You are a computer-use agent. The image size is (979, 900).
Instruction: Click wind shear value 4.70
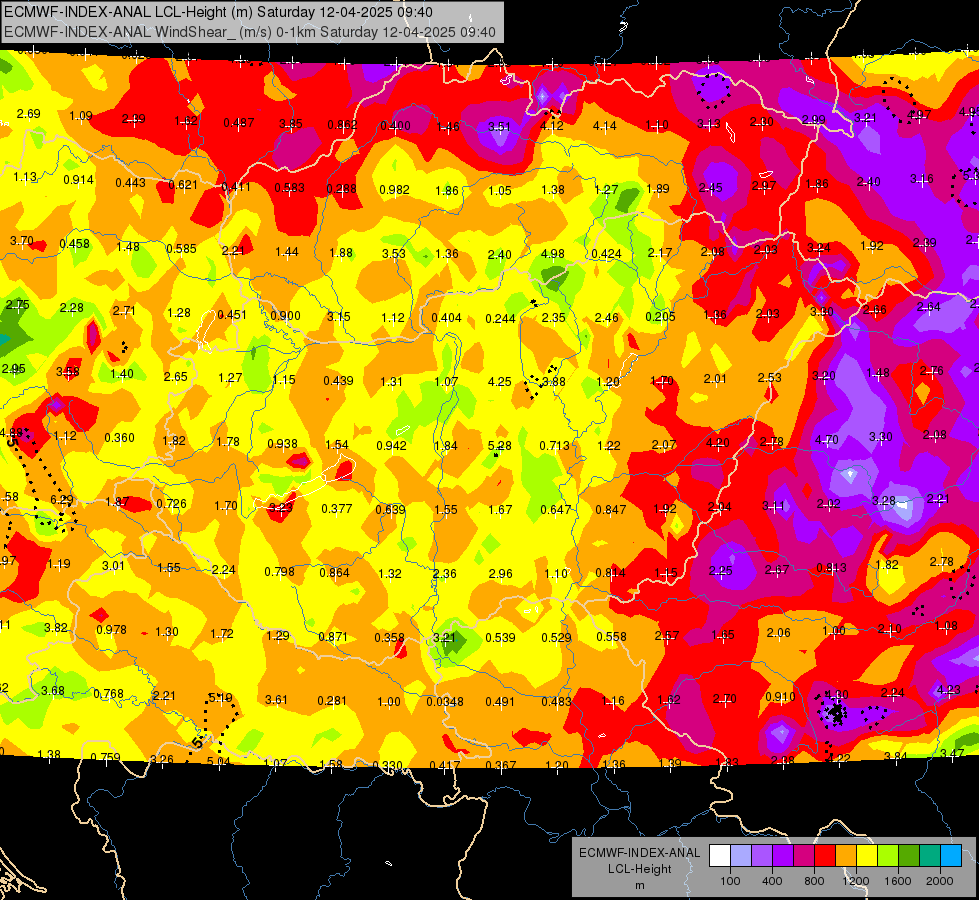pos(827,440)
